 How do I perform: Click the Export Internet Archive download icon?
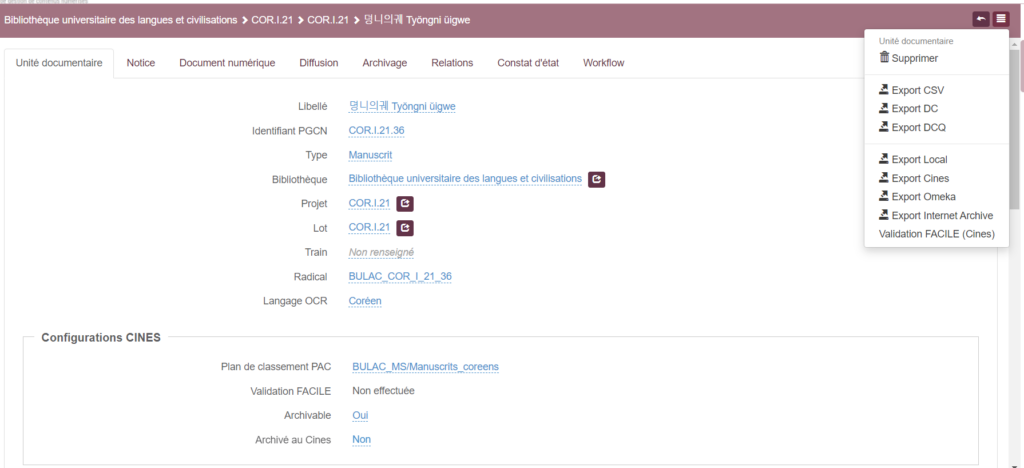pyautogui.click(x=884, y=215)
